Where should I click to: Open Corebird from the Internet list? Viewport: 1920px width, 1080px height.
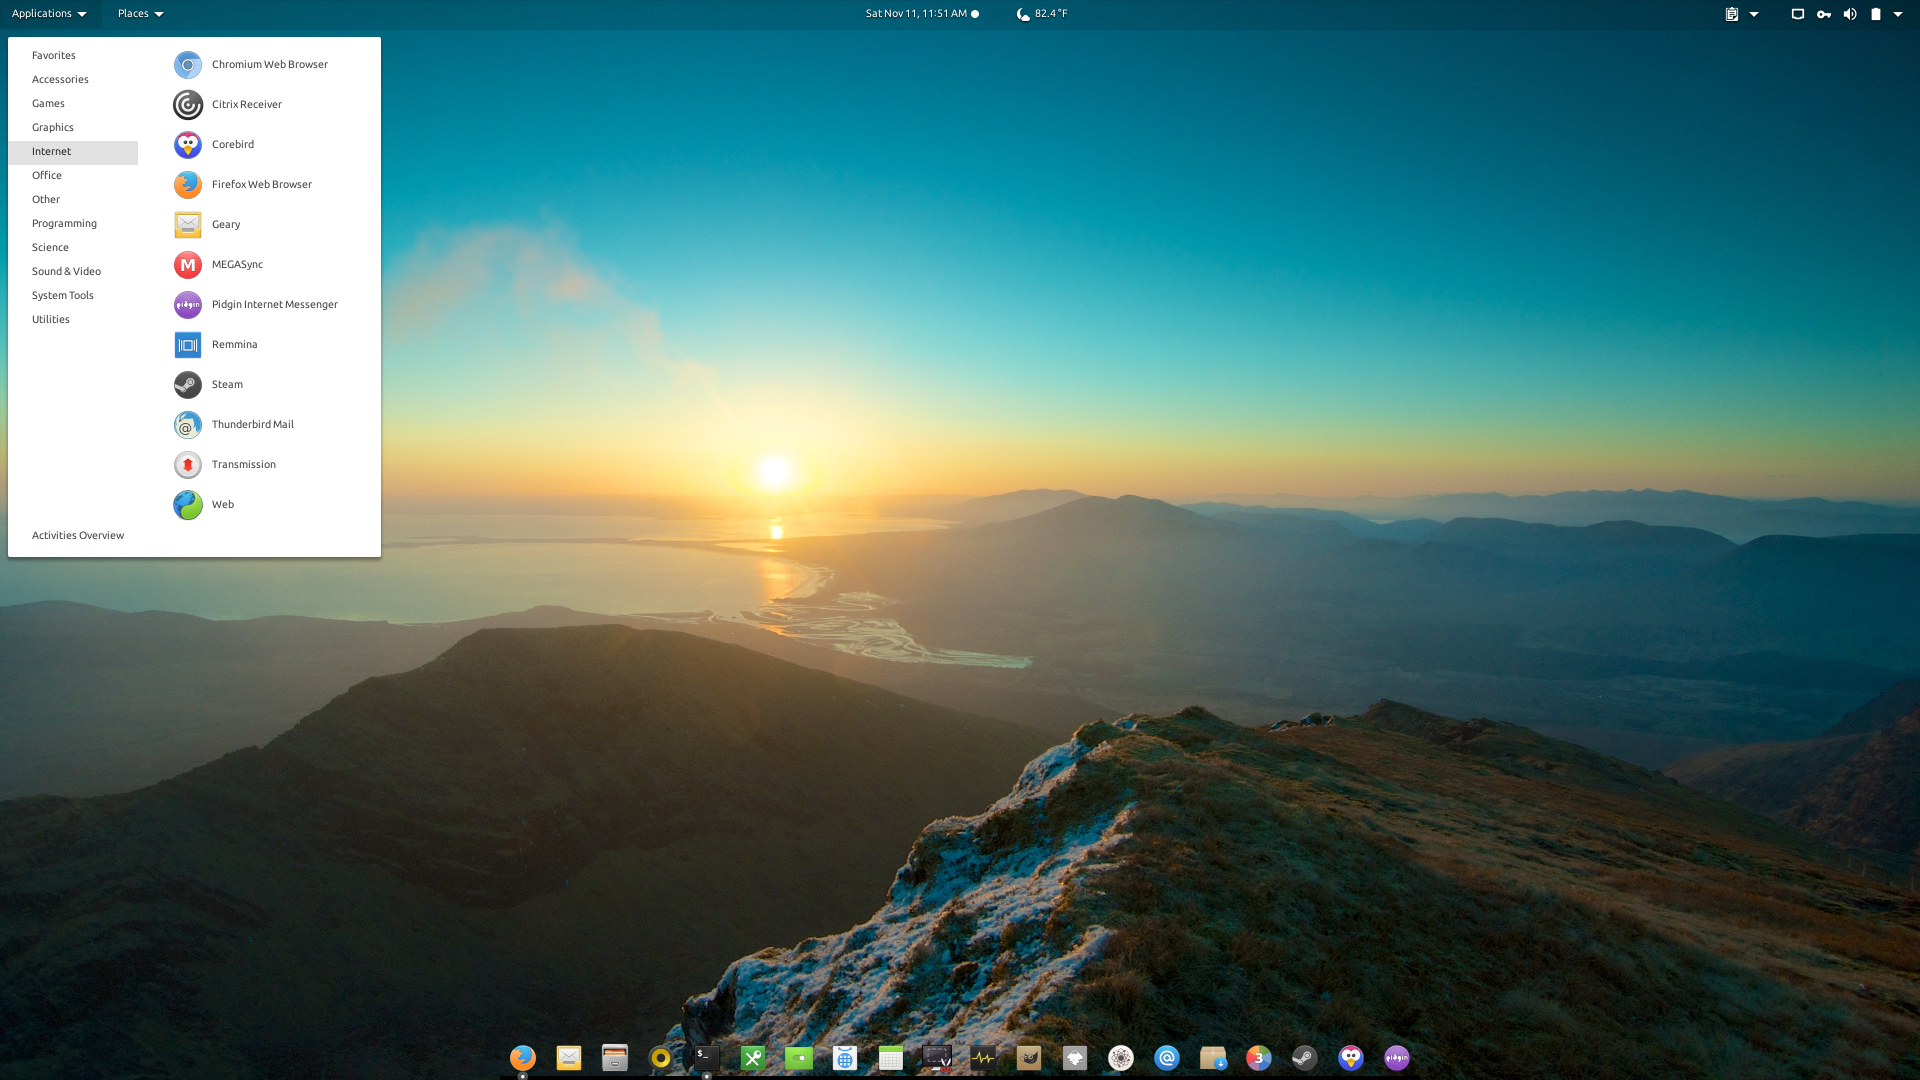(x=232, y=144)
